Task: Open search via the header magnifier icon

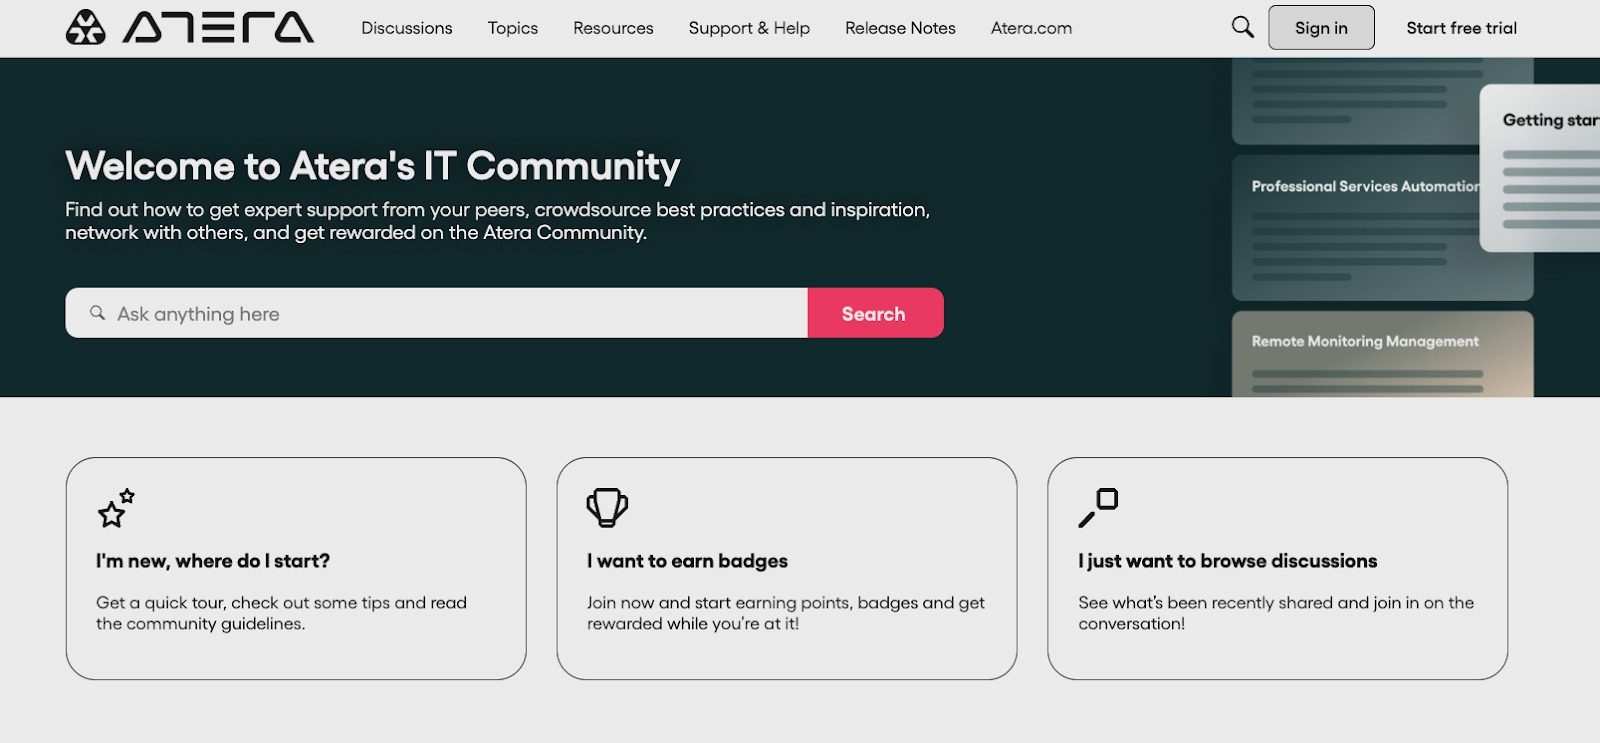Action: (x=1242, y=27)
